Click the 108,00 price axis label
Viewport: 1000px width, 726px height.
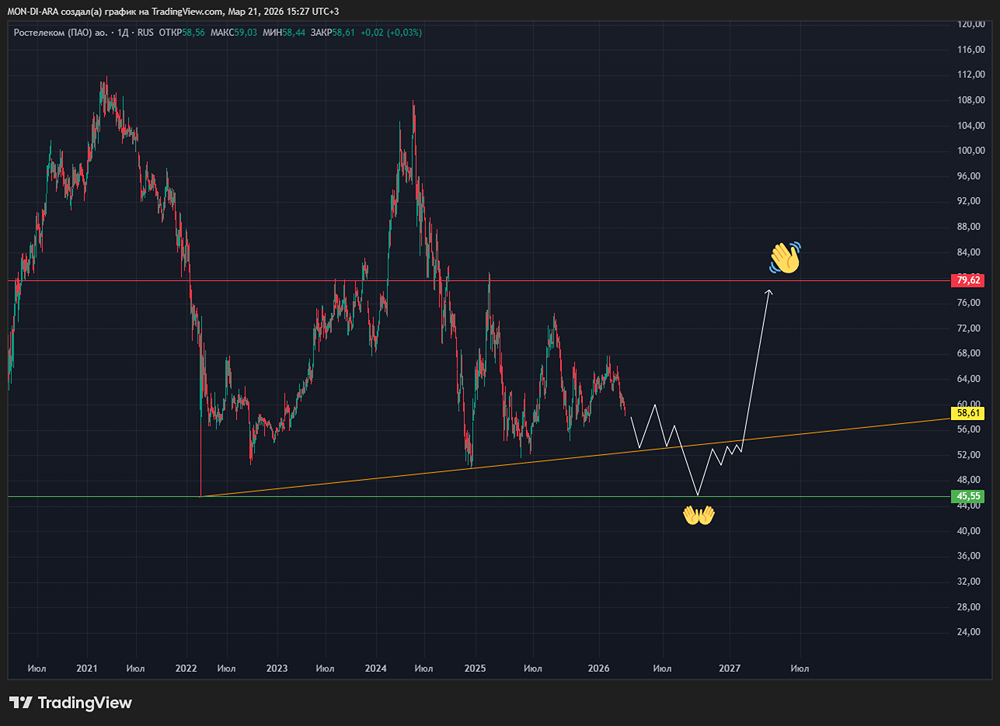coord(971,100)
